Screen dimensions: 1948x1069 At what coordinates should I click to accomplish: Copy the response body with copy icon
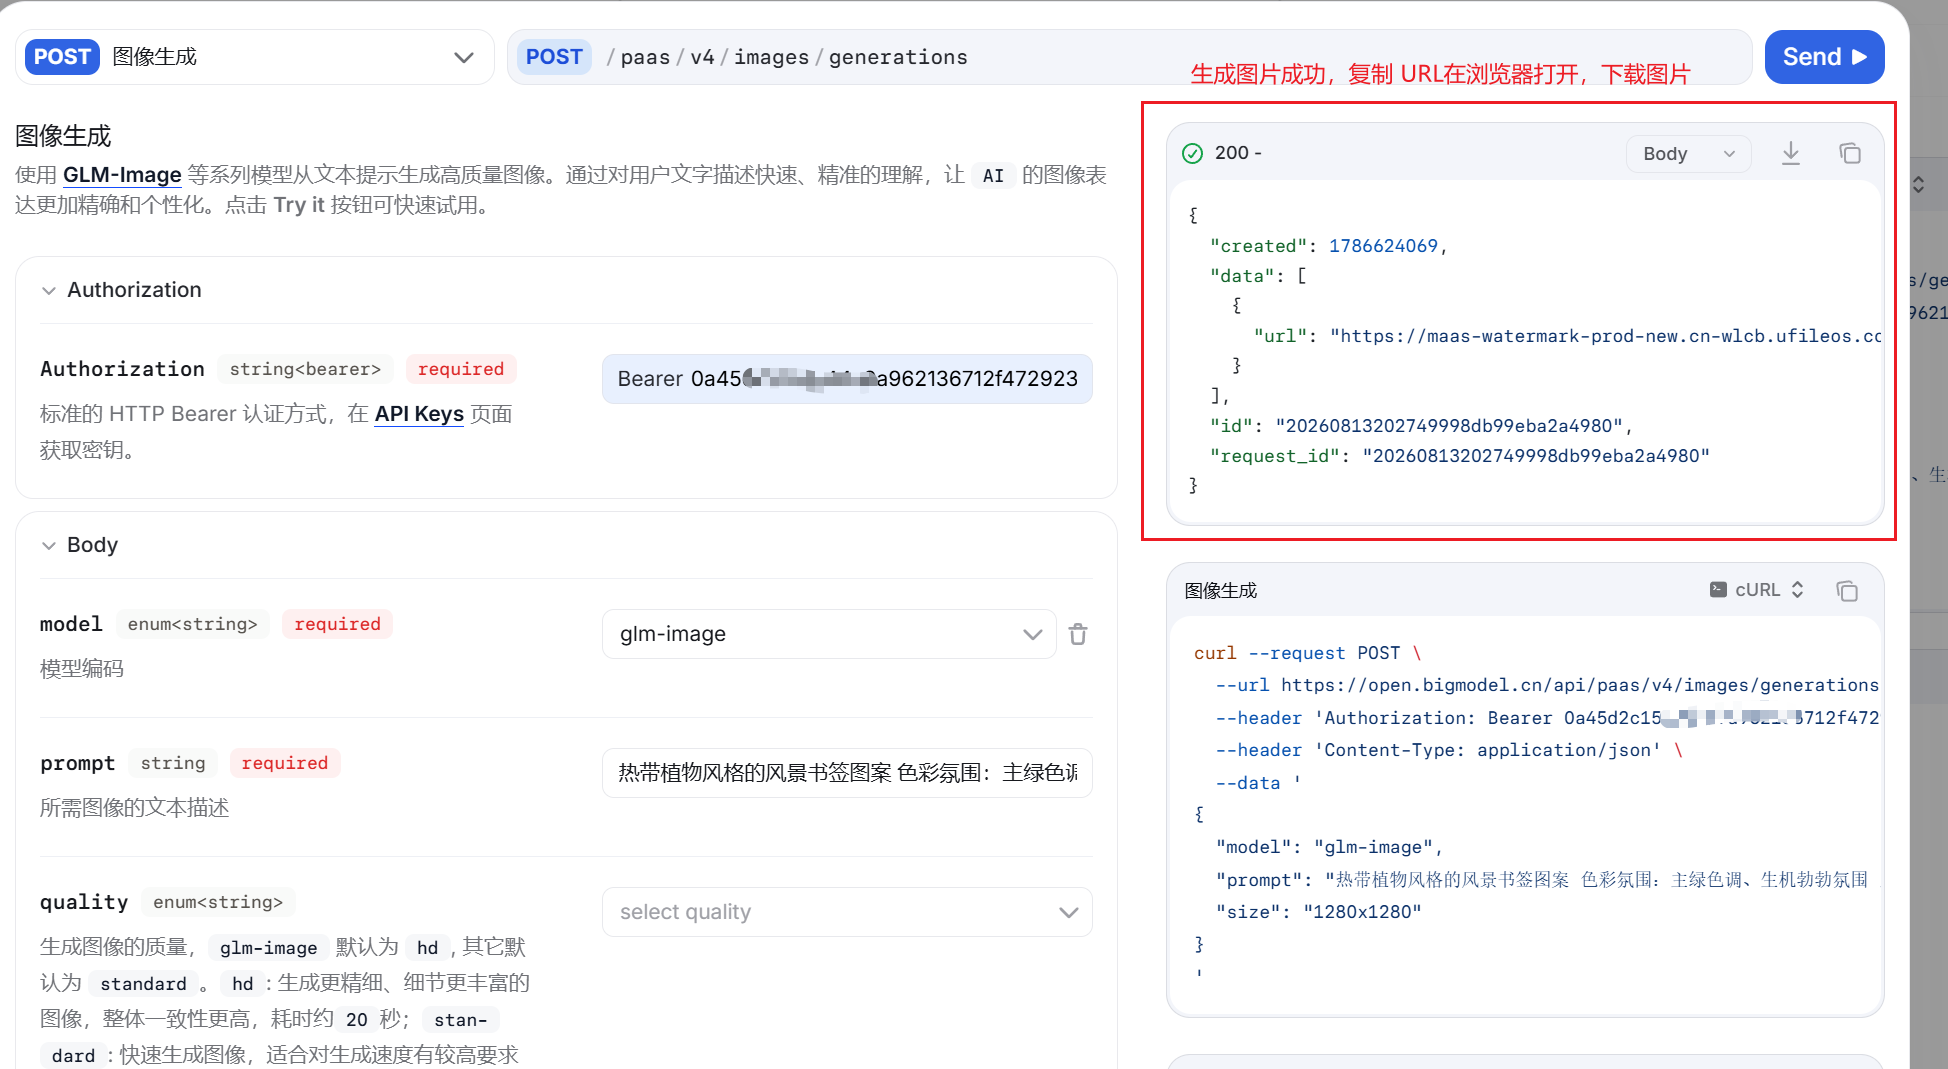coord(1850,153)
